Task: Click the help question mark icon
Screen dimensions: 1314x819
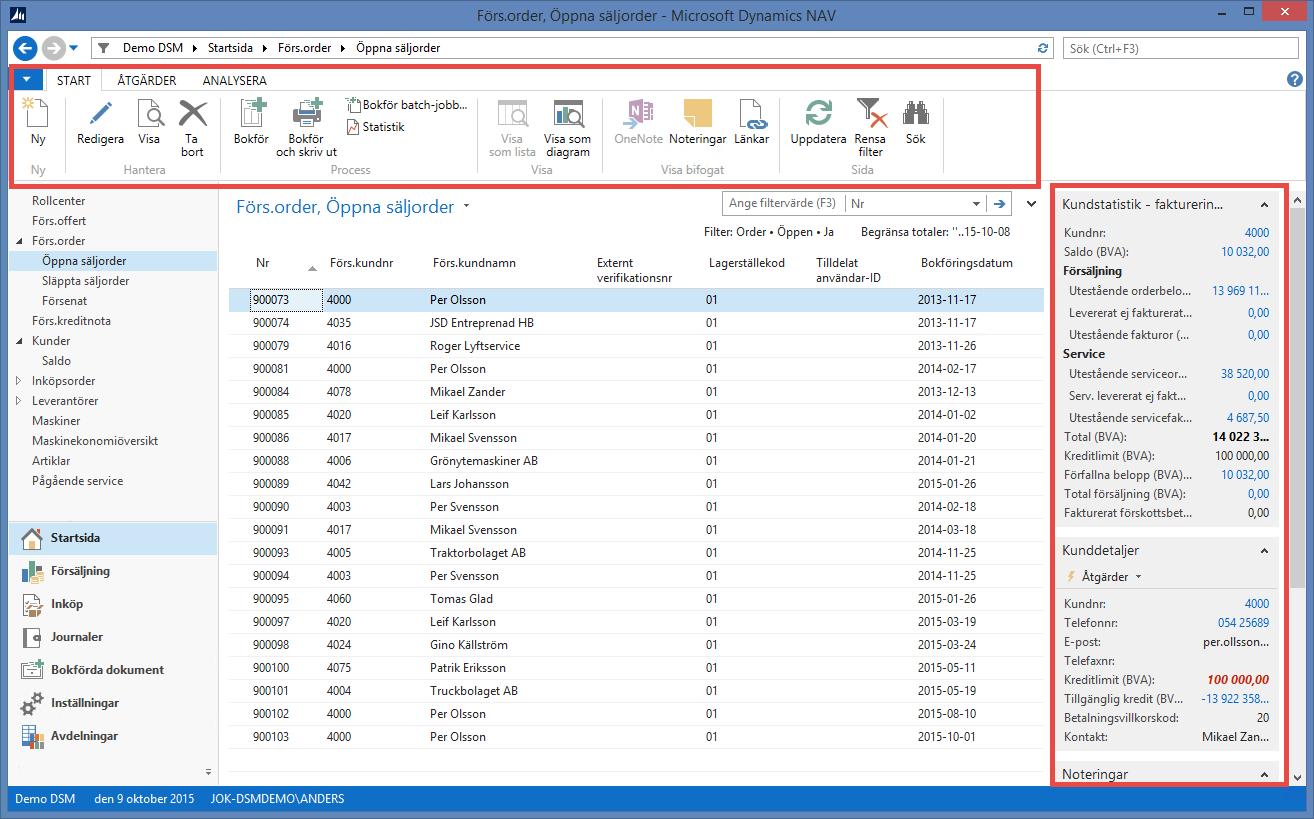Action: (1295, 80)
